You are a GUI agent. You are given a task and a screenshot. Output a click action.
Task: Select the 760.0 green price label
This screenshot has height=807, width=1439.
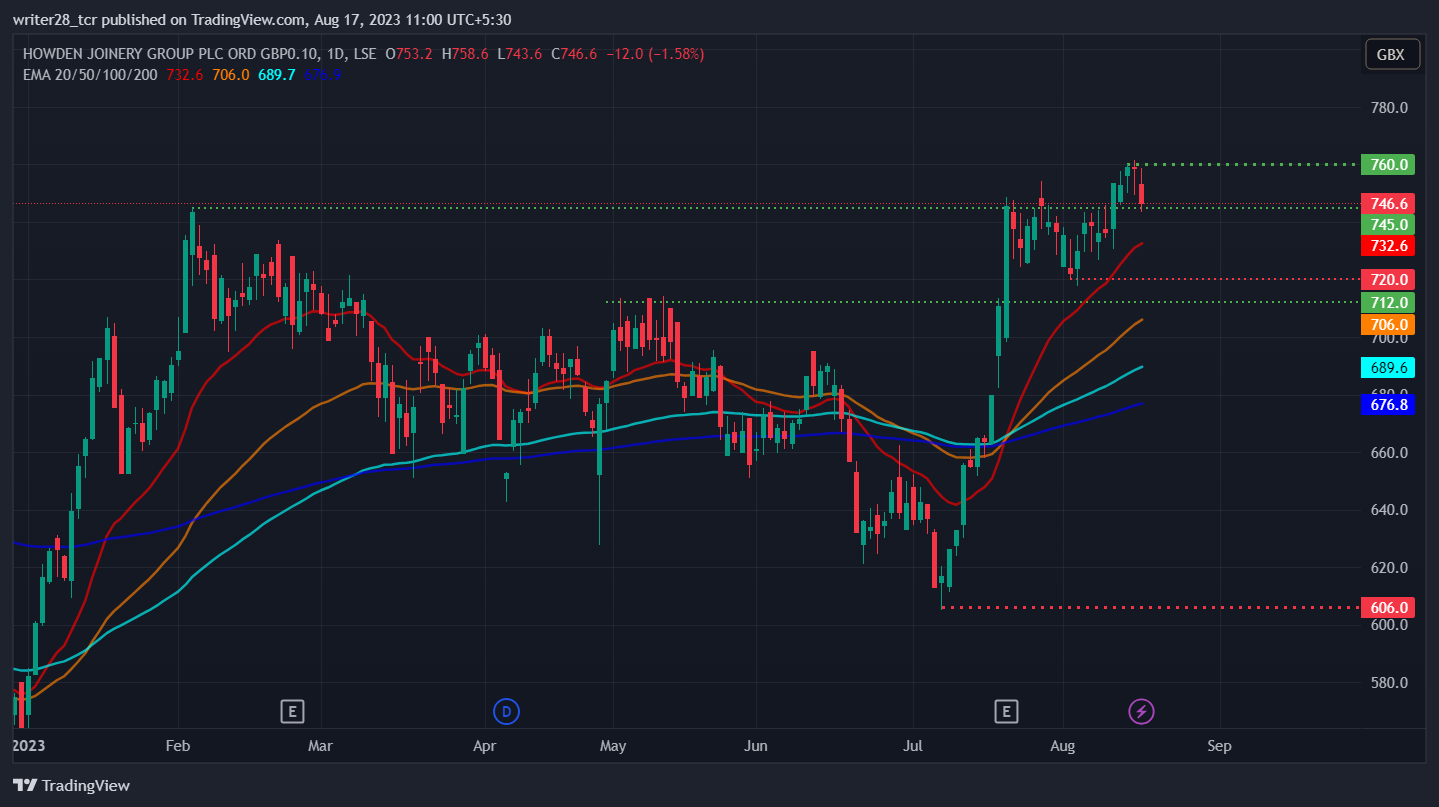click(1388, 164)
